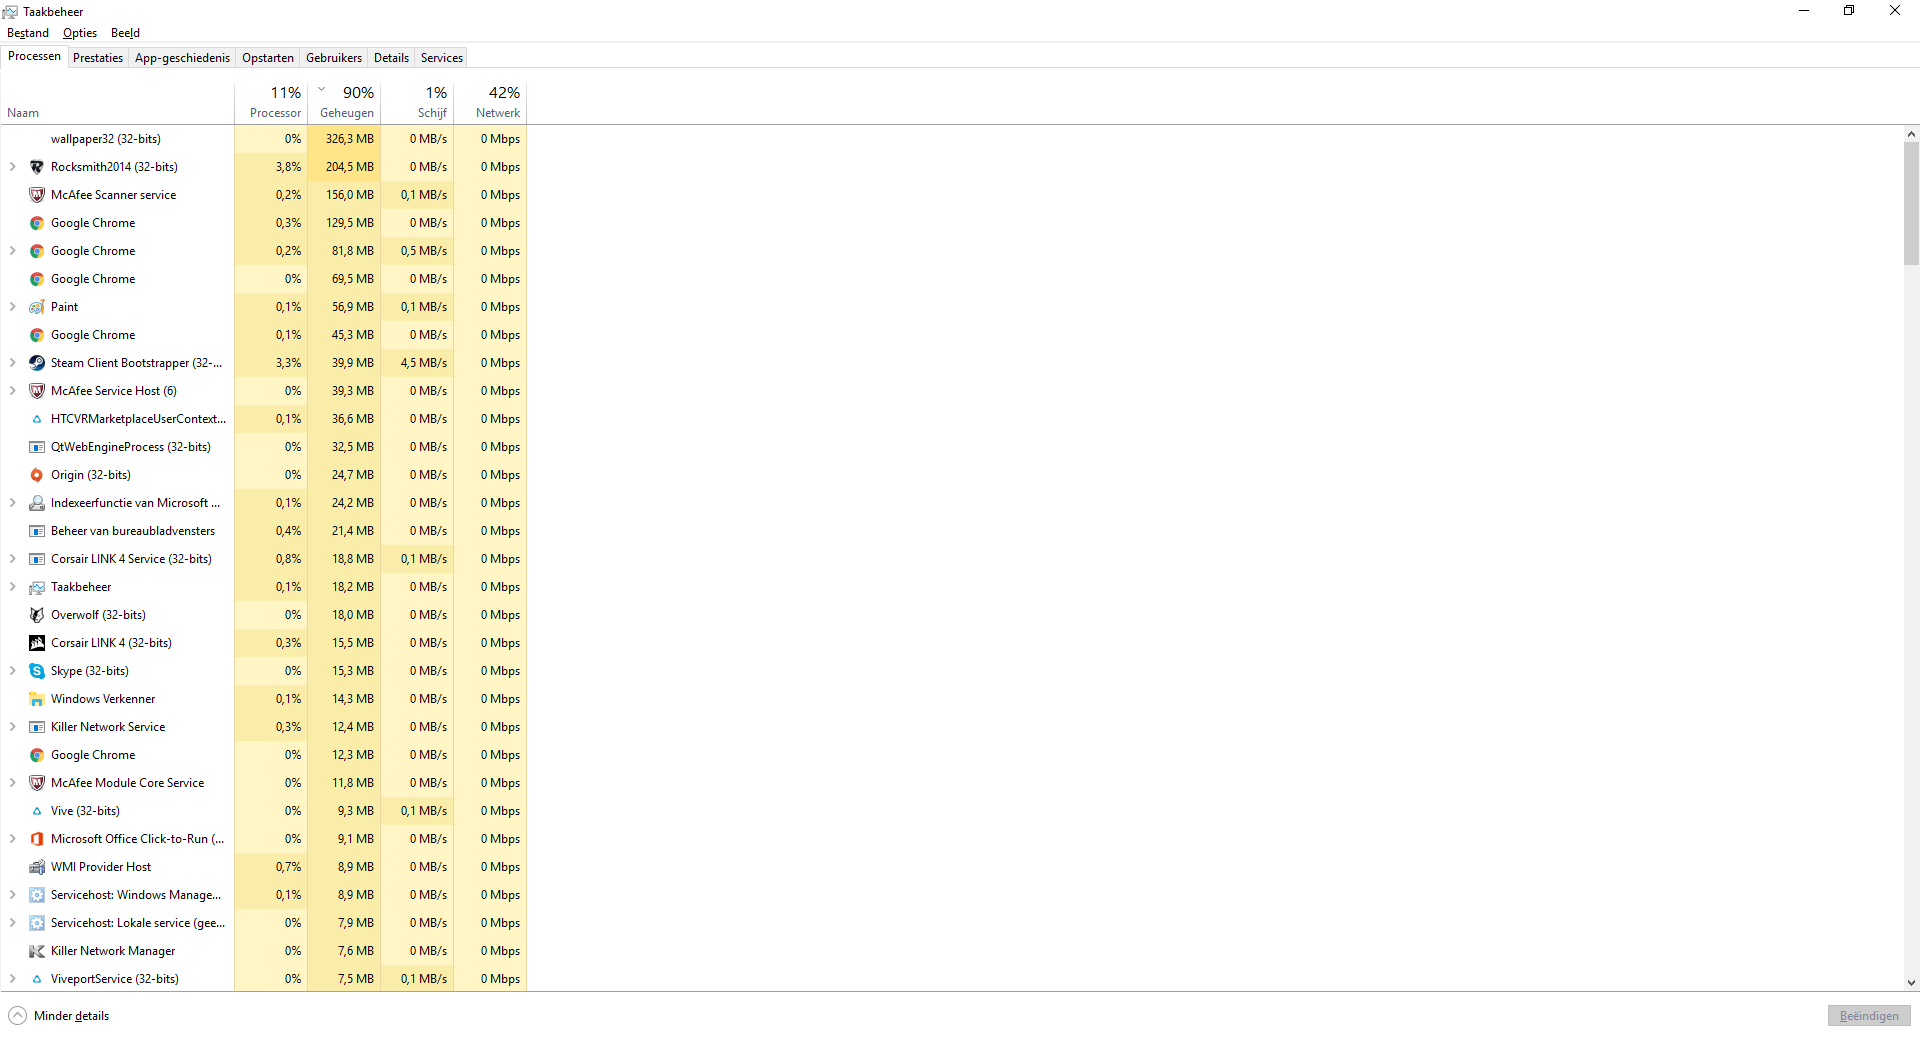Expand the ViveportService group

12,979
